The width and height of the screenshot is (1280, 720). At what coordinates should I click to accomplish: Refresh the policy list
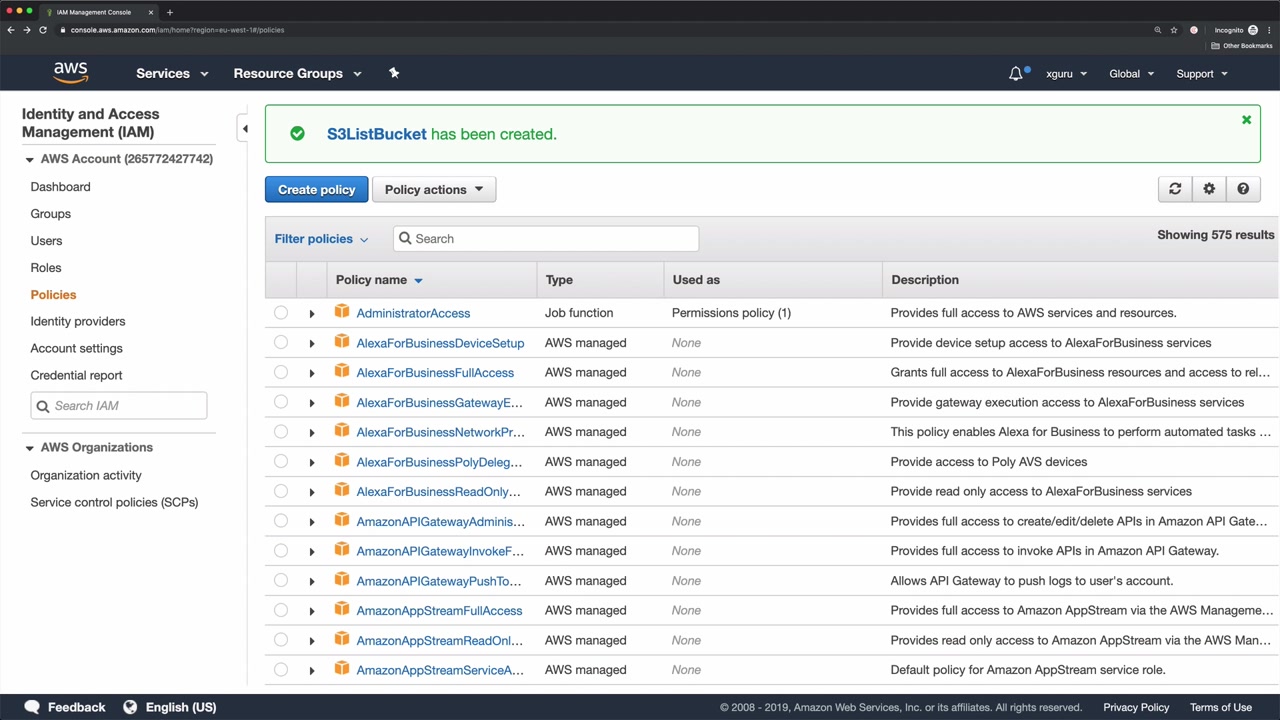pos(1175,189)
